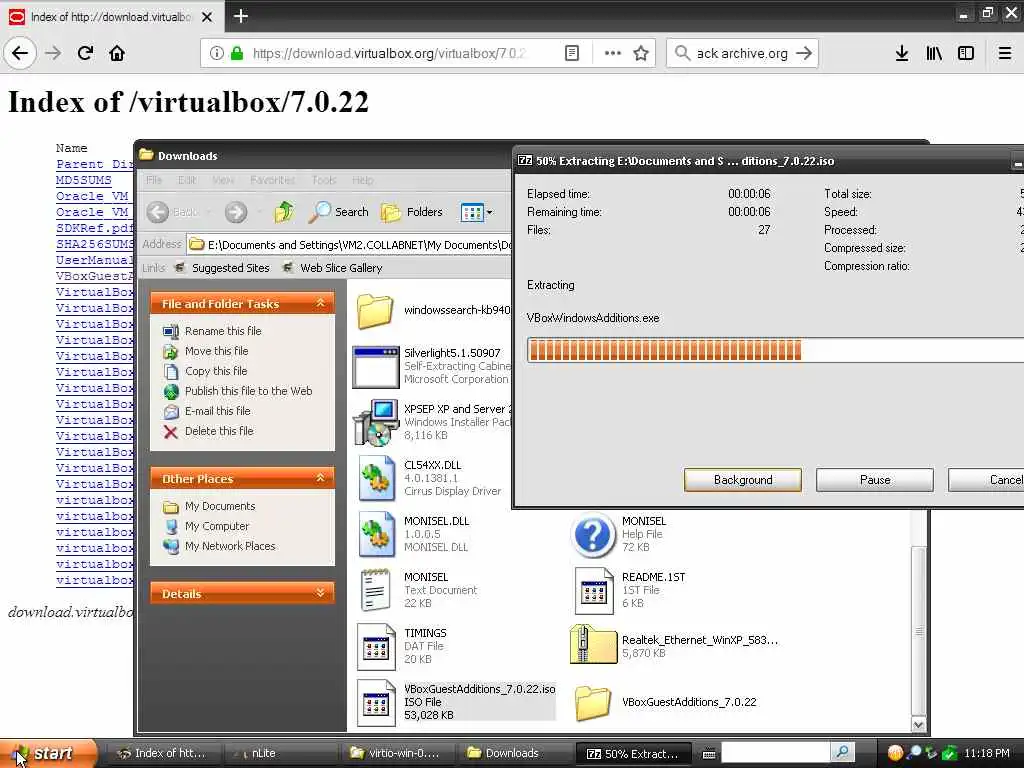The width and height of the screenshot is (1024, 768).
Task: Click Move this file
Action: pos(216,351)
